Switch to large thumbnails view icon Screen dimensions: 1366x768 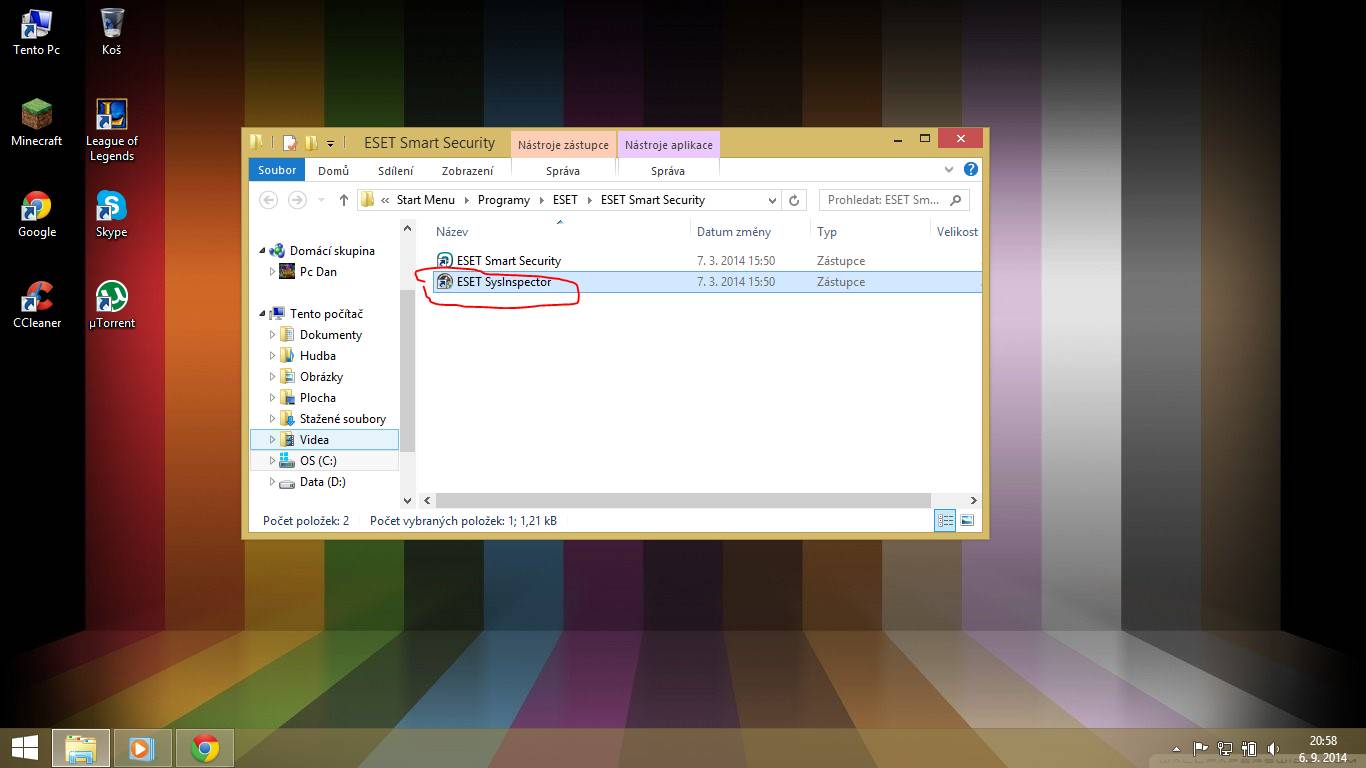(967, 520)
